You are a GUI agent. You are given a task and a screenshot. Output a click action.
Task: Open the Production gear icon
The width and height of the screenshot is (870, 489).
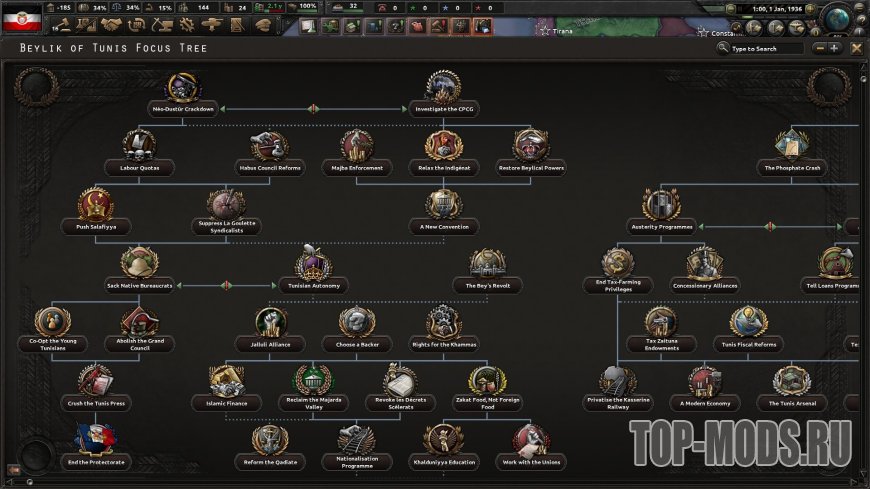(187, 25)
